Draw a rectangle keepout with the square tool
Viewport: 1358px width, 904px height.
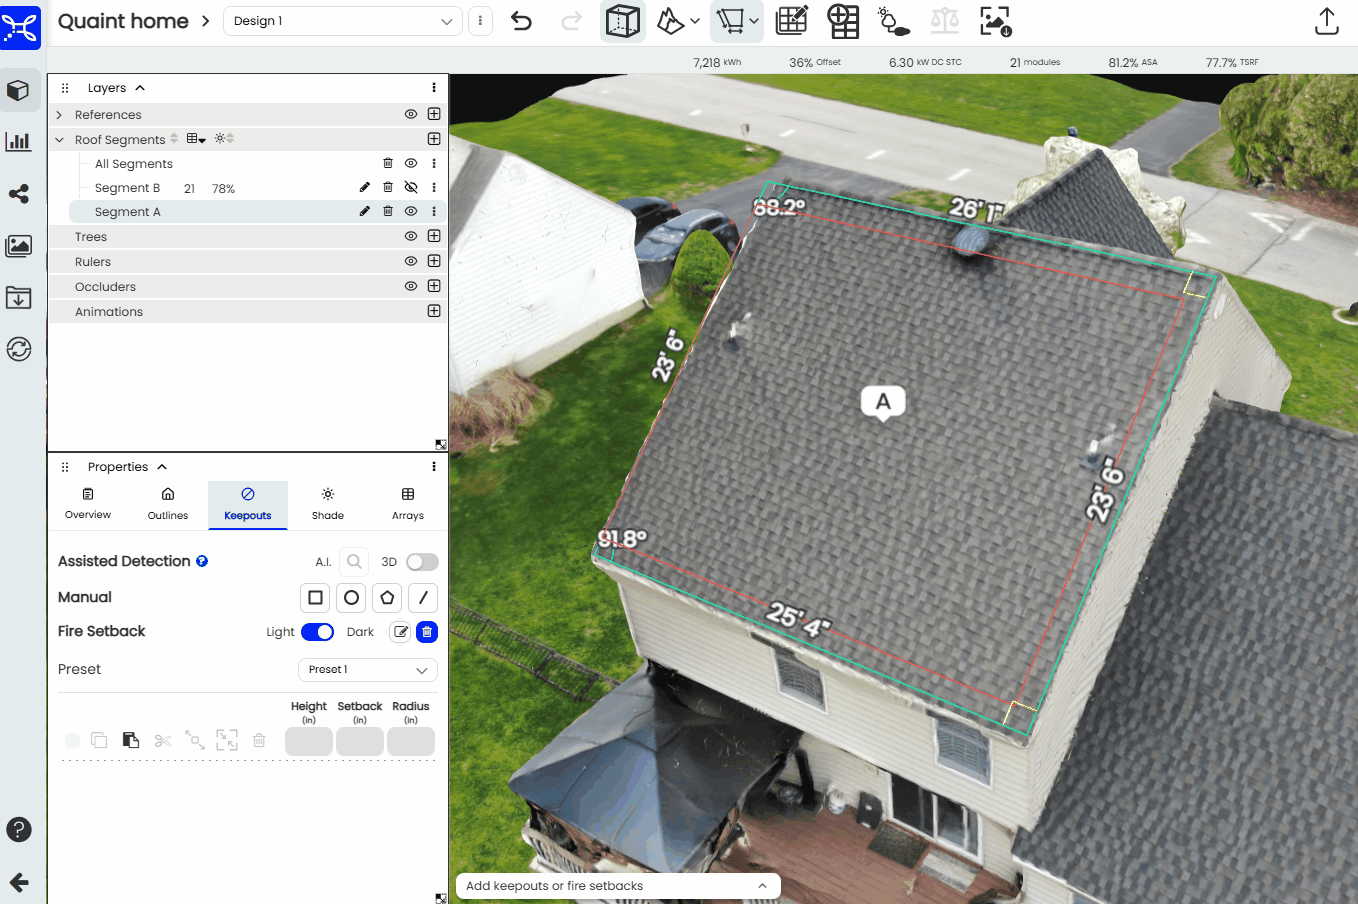(315, 598)
